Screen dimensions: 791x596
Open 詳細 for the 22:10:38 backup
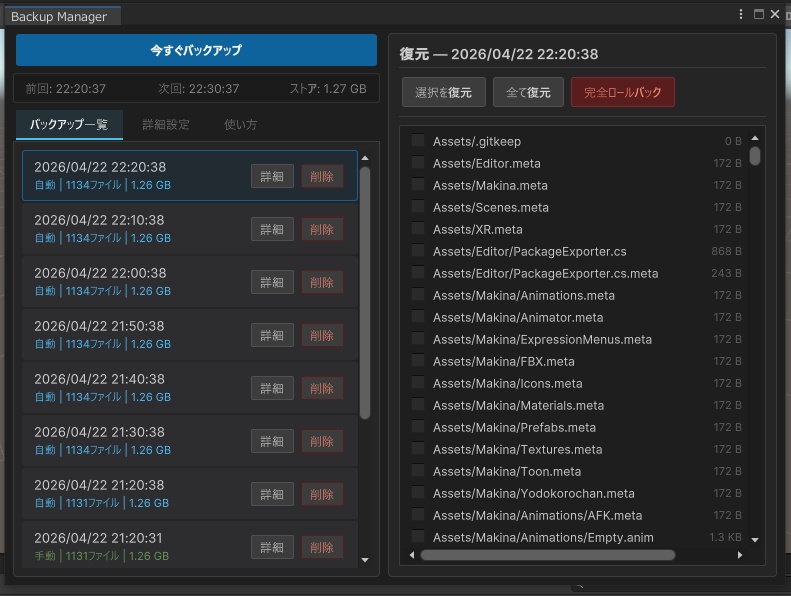272,229
